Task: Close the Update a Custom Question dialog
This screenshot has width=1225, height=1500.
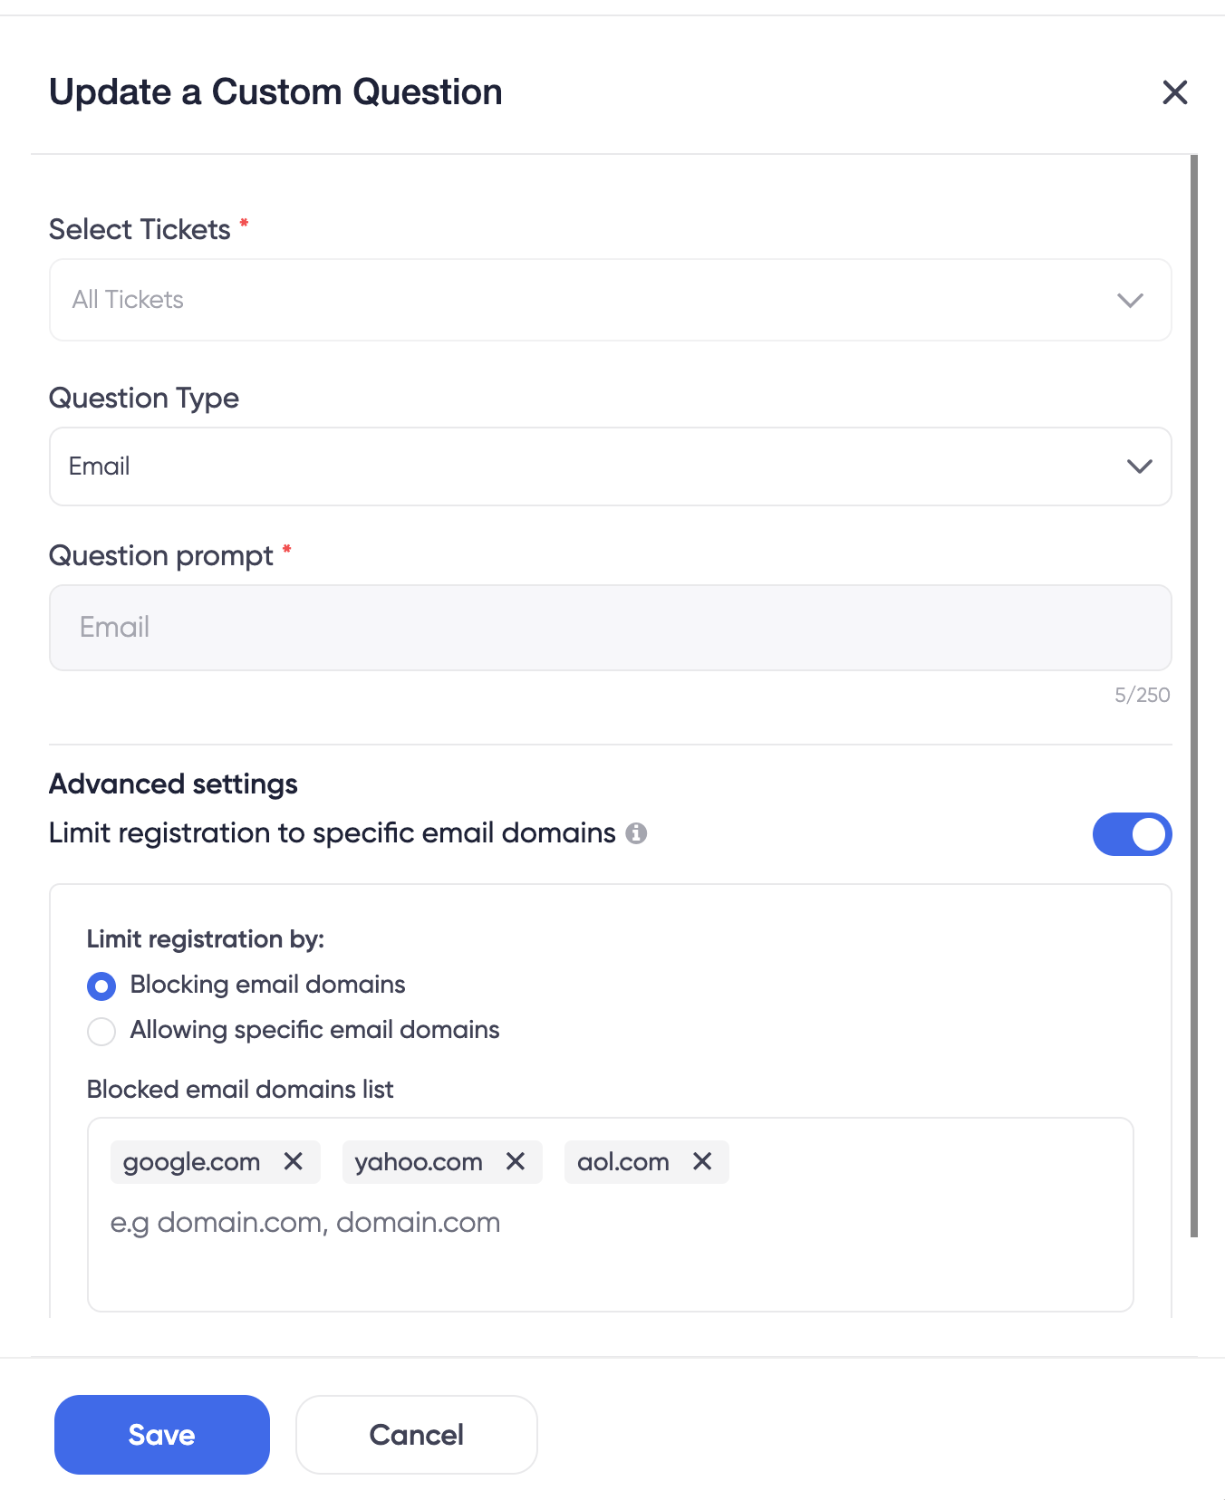Action: click(1174, 93)
